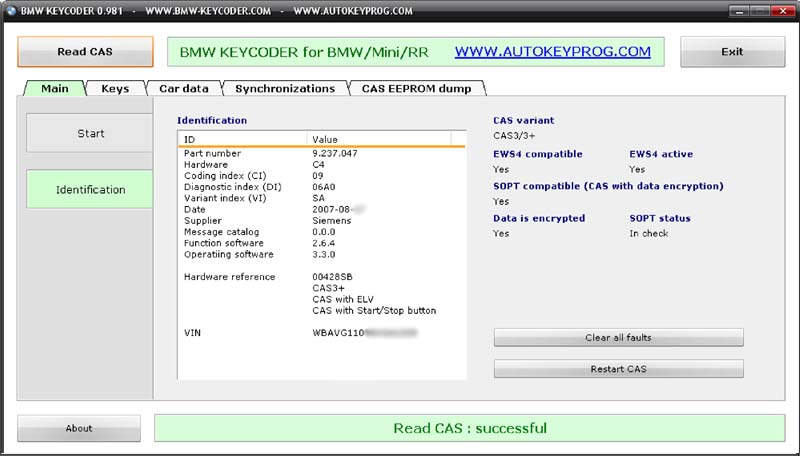Select the Identification side button

point(90,189)
